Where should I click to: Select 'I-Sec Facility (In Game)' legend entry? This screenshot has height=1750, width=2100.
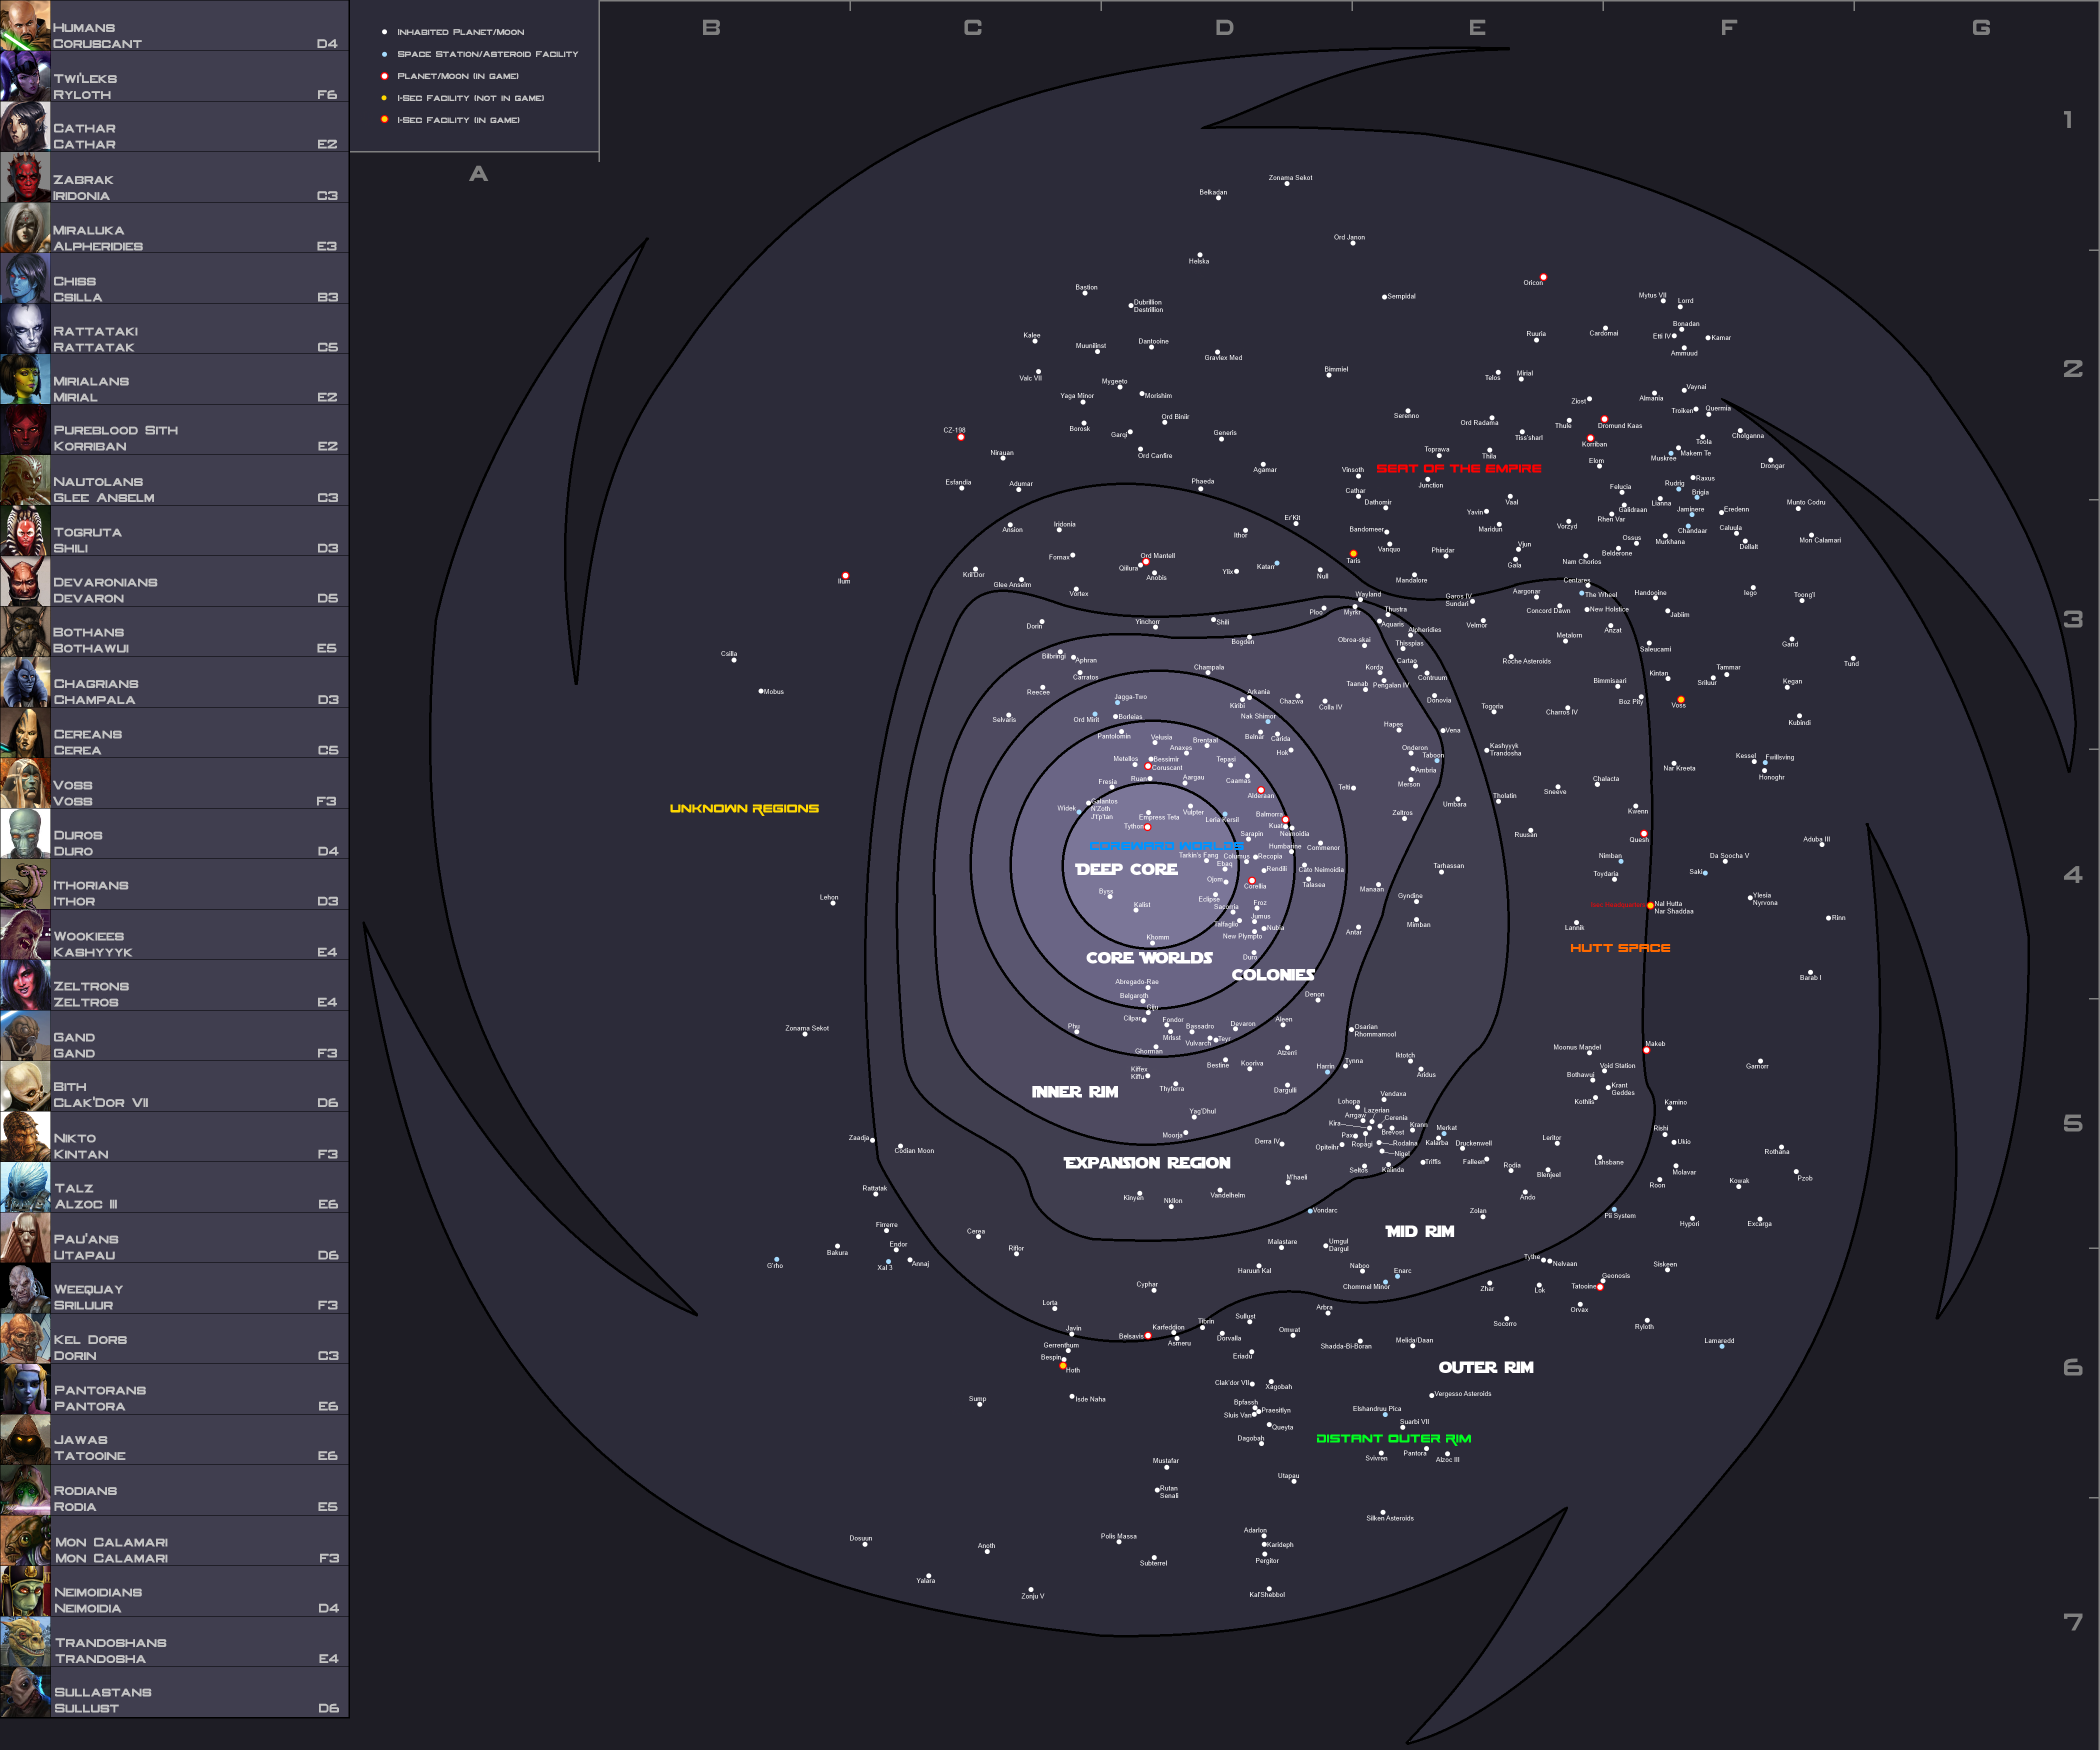coord(451,120)
